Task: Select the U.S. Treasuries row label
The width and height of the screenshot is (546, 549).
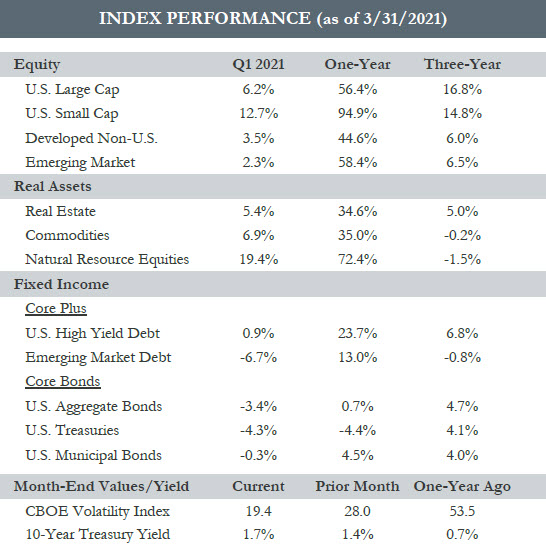Action: [72, 430]
